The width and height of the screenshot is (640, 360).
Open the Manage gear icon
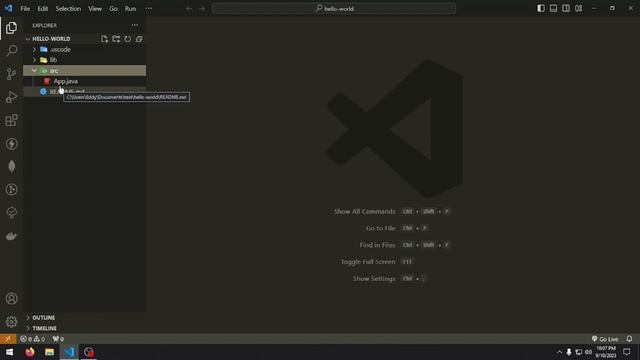(11, 322)
